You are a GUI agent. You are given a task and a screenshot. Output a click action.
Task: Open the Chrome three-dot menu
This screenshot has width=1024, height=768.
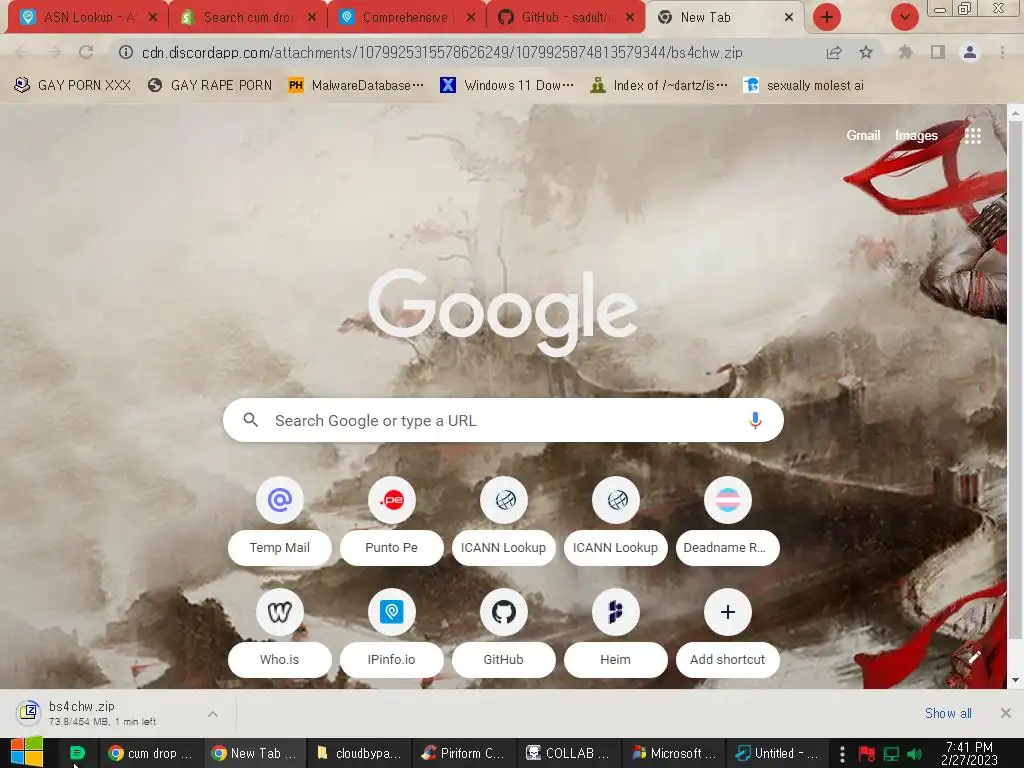[1002, 52]
